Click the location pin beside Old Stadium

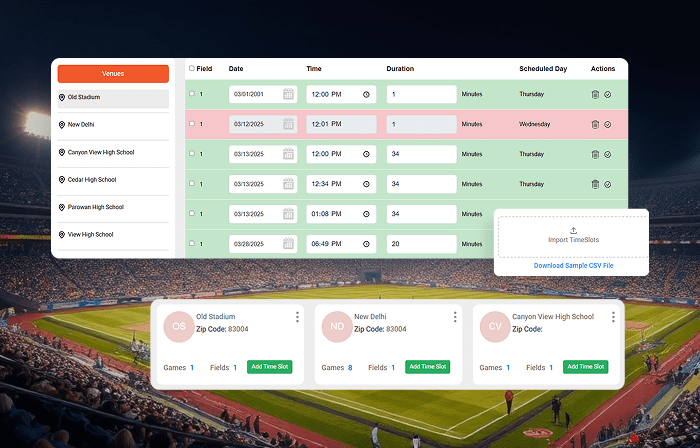click(62, 97)
